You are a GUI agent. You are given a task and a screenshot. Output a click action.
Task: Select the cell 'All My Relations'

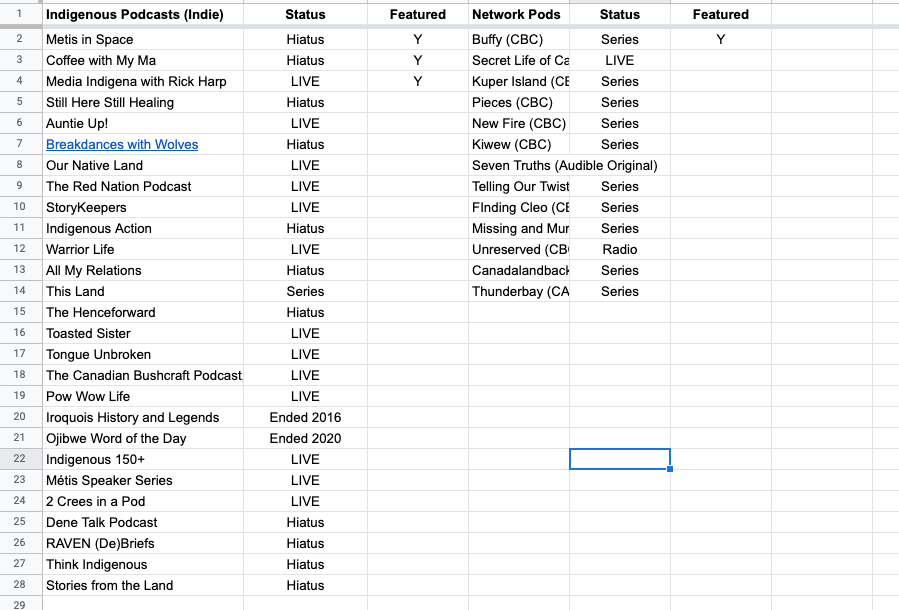tap(143, 271)
